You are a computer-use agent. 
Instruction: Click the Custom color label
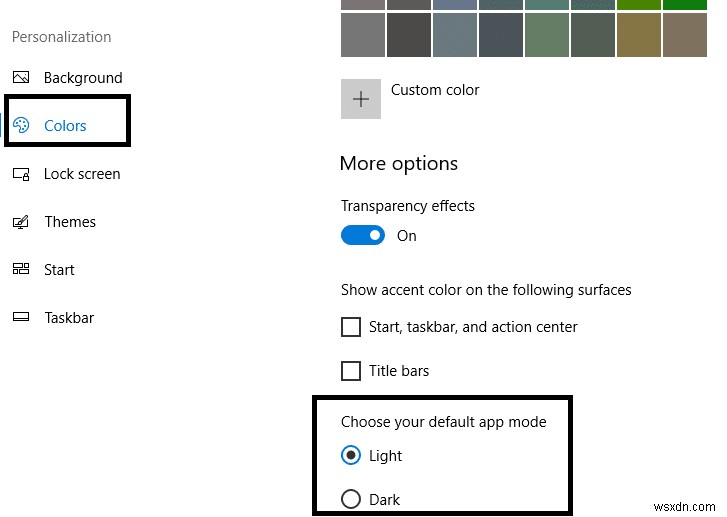coord(435,90)
